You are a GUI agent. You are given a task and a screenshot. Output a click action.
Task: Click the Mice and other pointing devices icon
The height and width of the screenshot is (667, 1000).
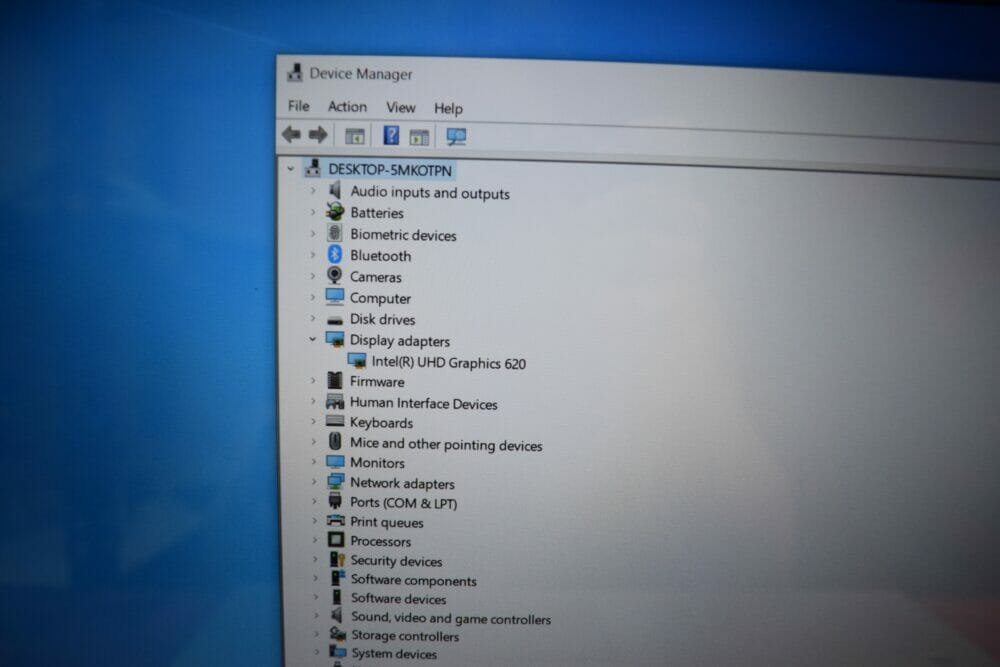[335, 441]
